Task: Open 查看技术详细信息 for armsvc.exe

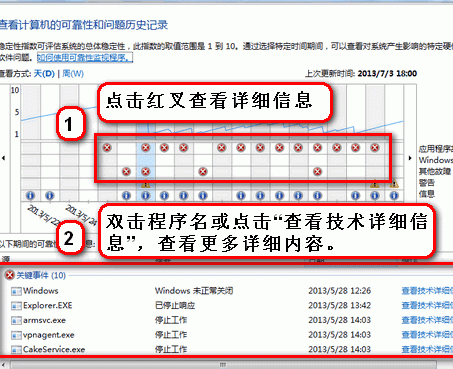Action: (x=427, y=320)
